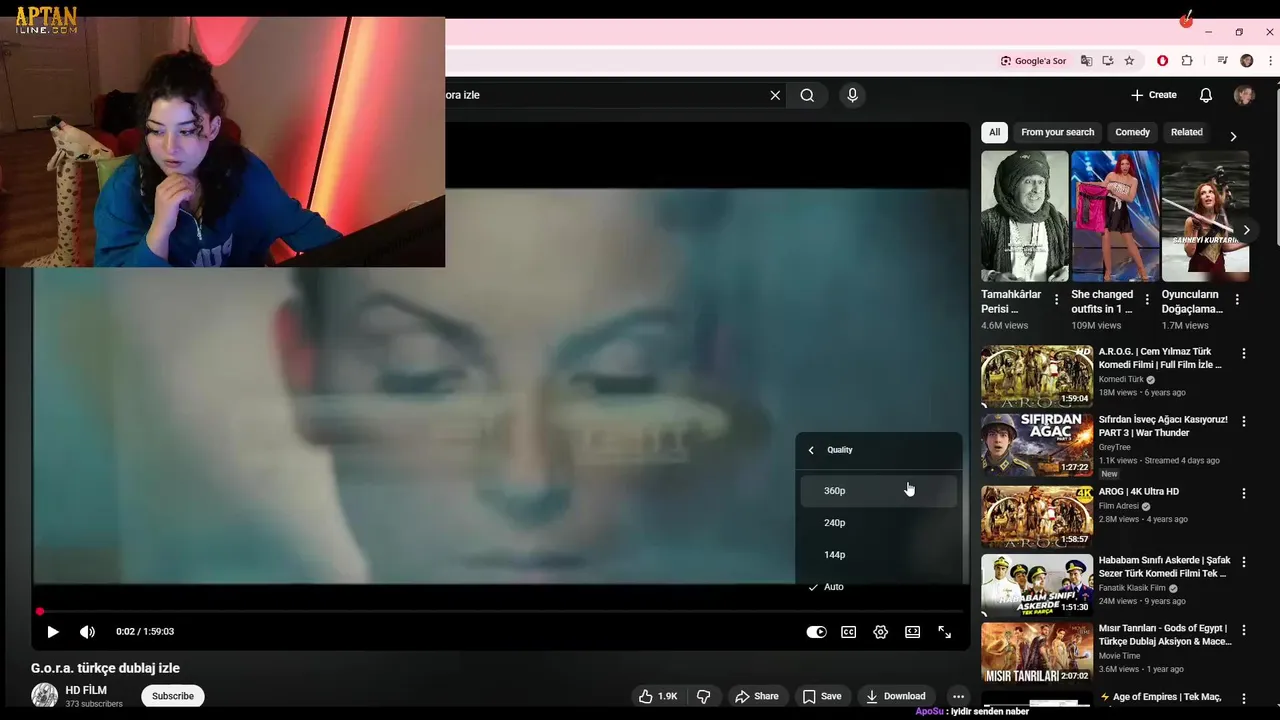Open Hababam Sınıfı Askerde video thumbnail
This screenshot has height=720, width=1280.
[1037, 585]
